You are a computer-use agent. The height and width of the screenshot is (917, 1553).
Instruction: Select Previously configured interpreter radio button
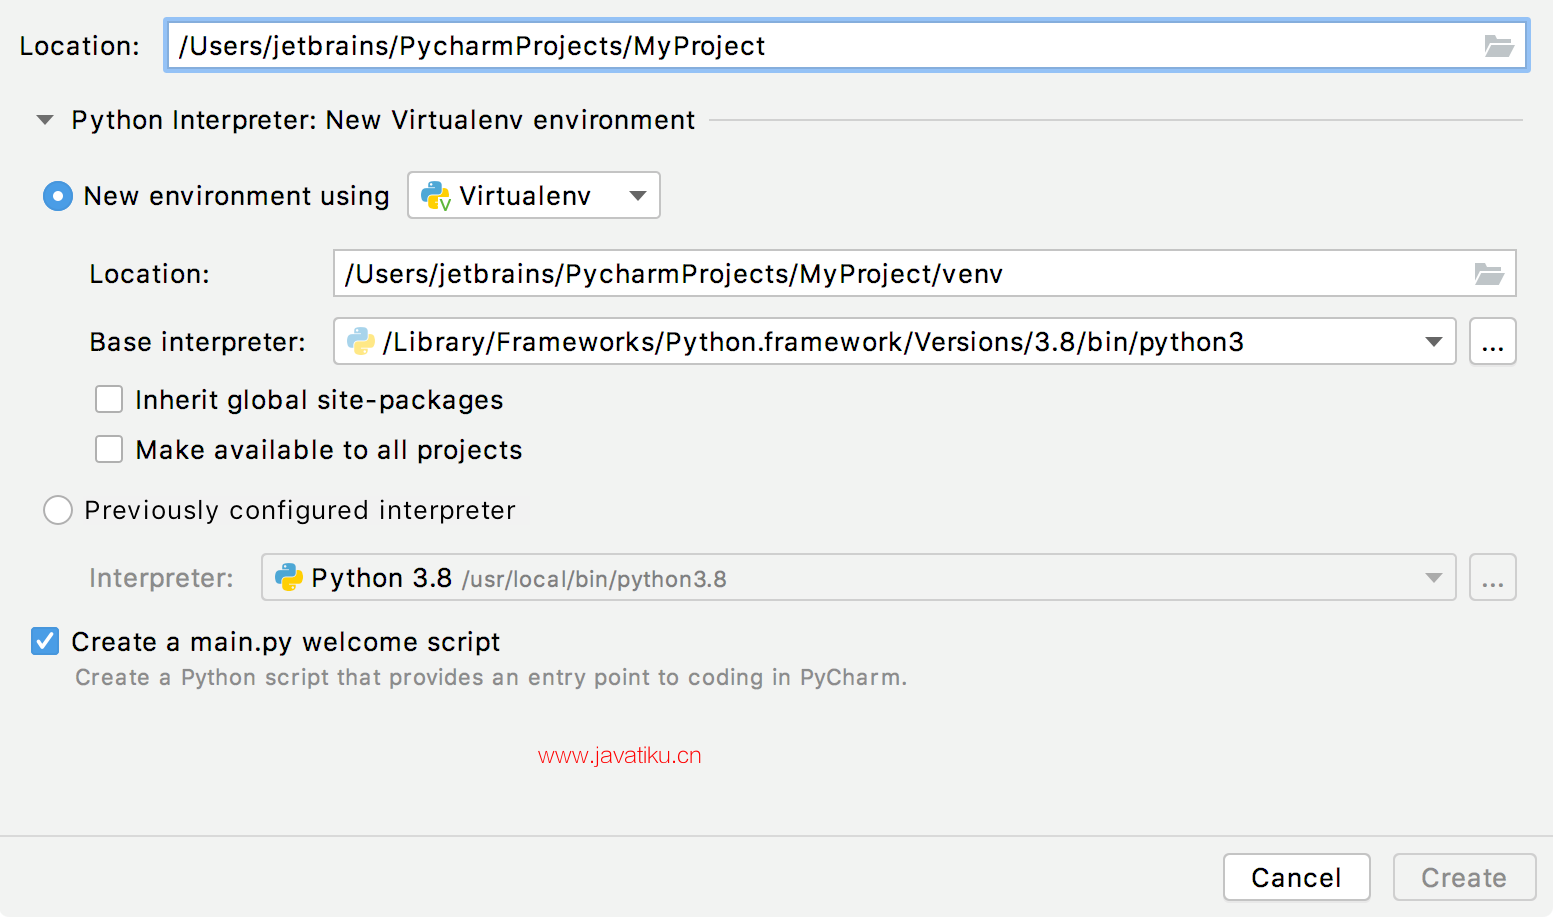58,510
